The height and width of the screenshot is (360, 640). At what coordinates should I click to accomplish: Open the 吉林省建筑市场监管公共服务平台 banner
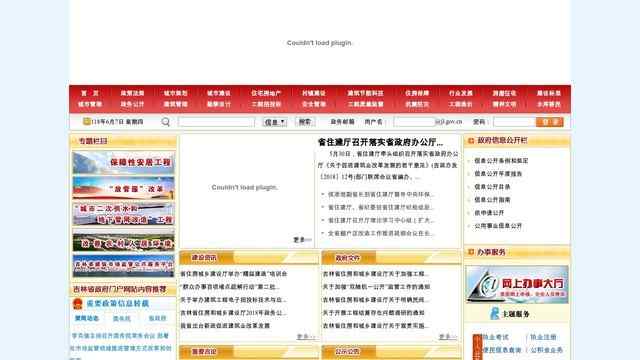tap(123, 266)
